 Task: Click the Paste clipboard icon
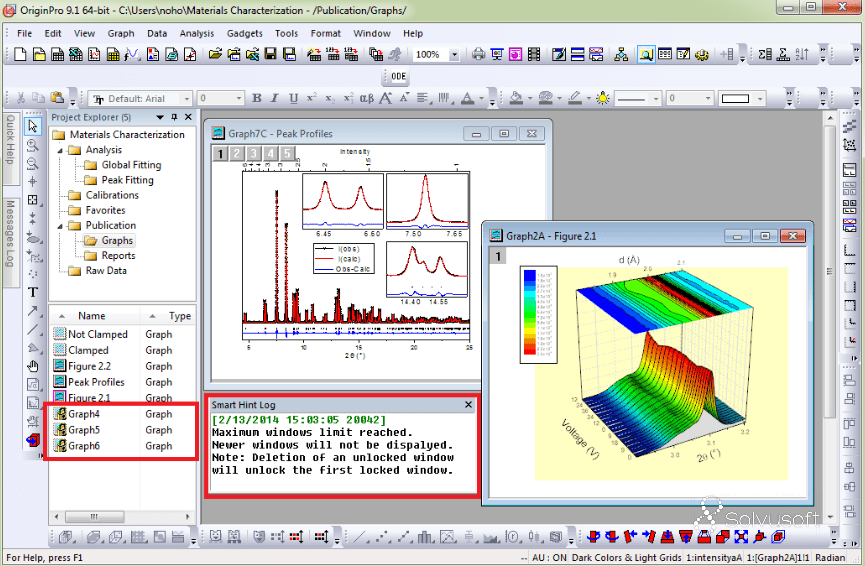point(57,98)
